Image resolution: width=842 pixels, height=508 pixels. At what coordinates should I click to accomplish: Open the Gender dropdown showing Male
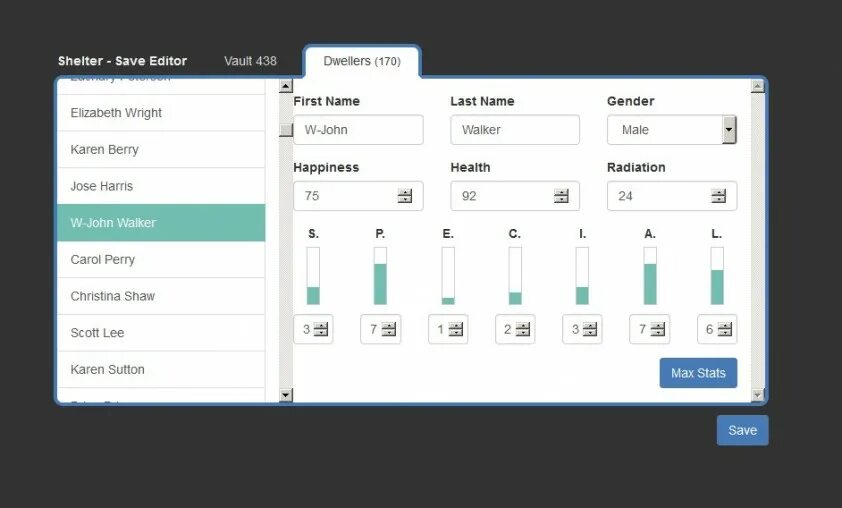672,129
